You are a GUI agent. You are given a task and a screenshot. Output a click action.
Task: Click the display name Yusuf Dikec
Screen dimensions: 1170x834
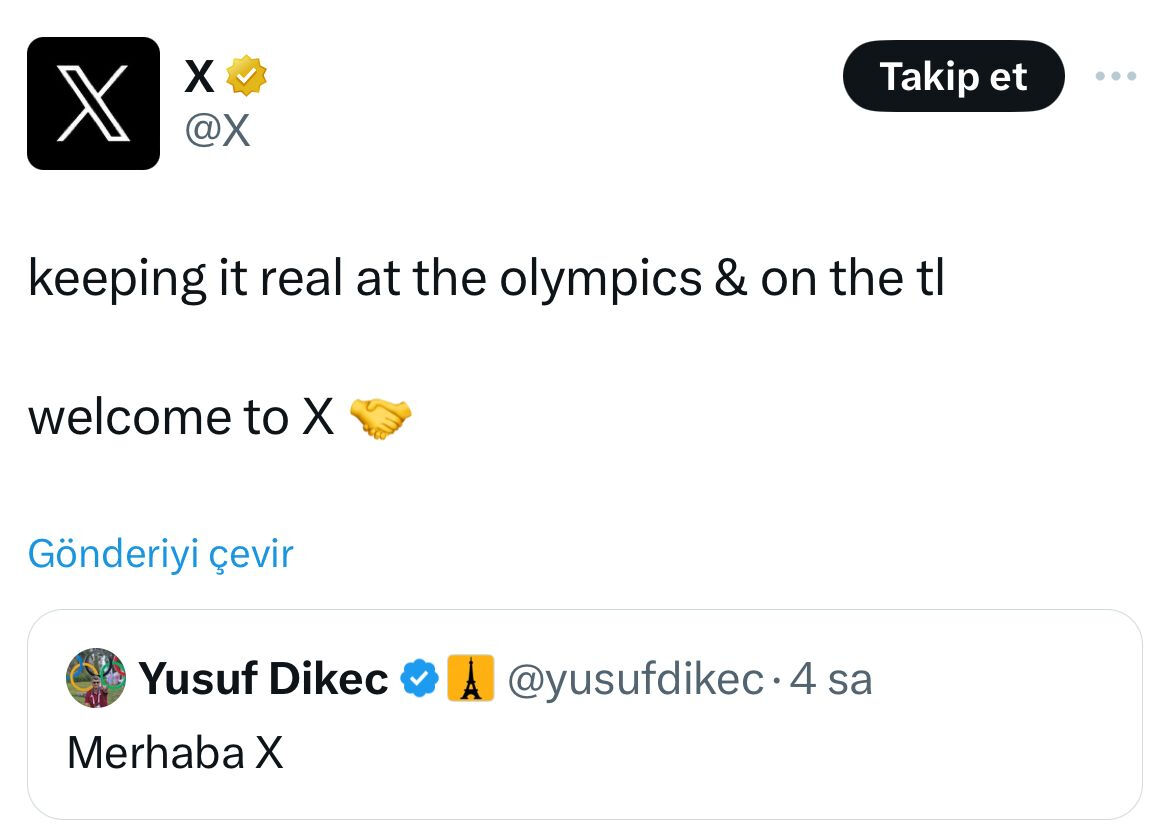[x=265, y=678]
